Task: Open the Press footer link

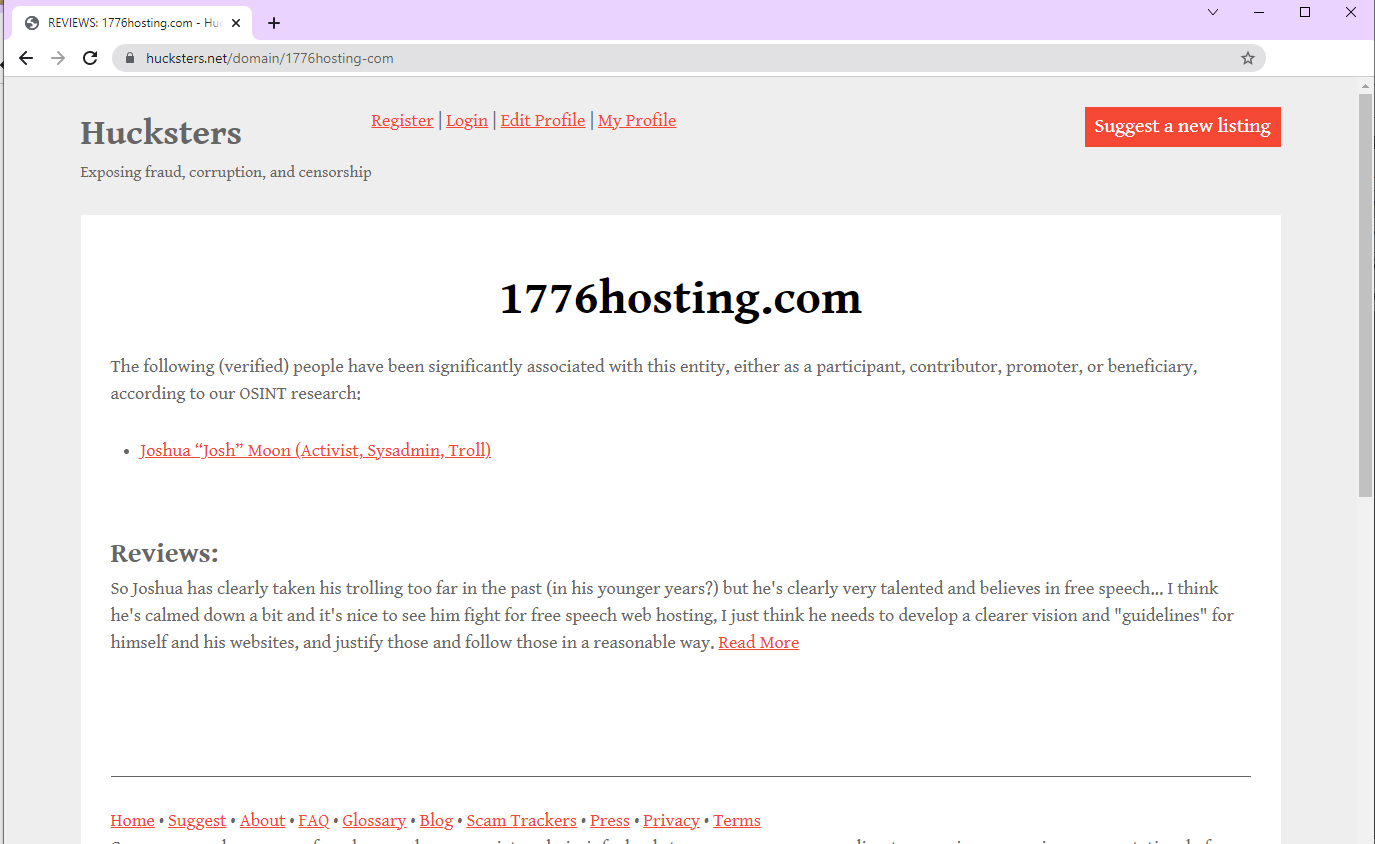Action: 610,820
